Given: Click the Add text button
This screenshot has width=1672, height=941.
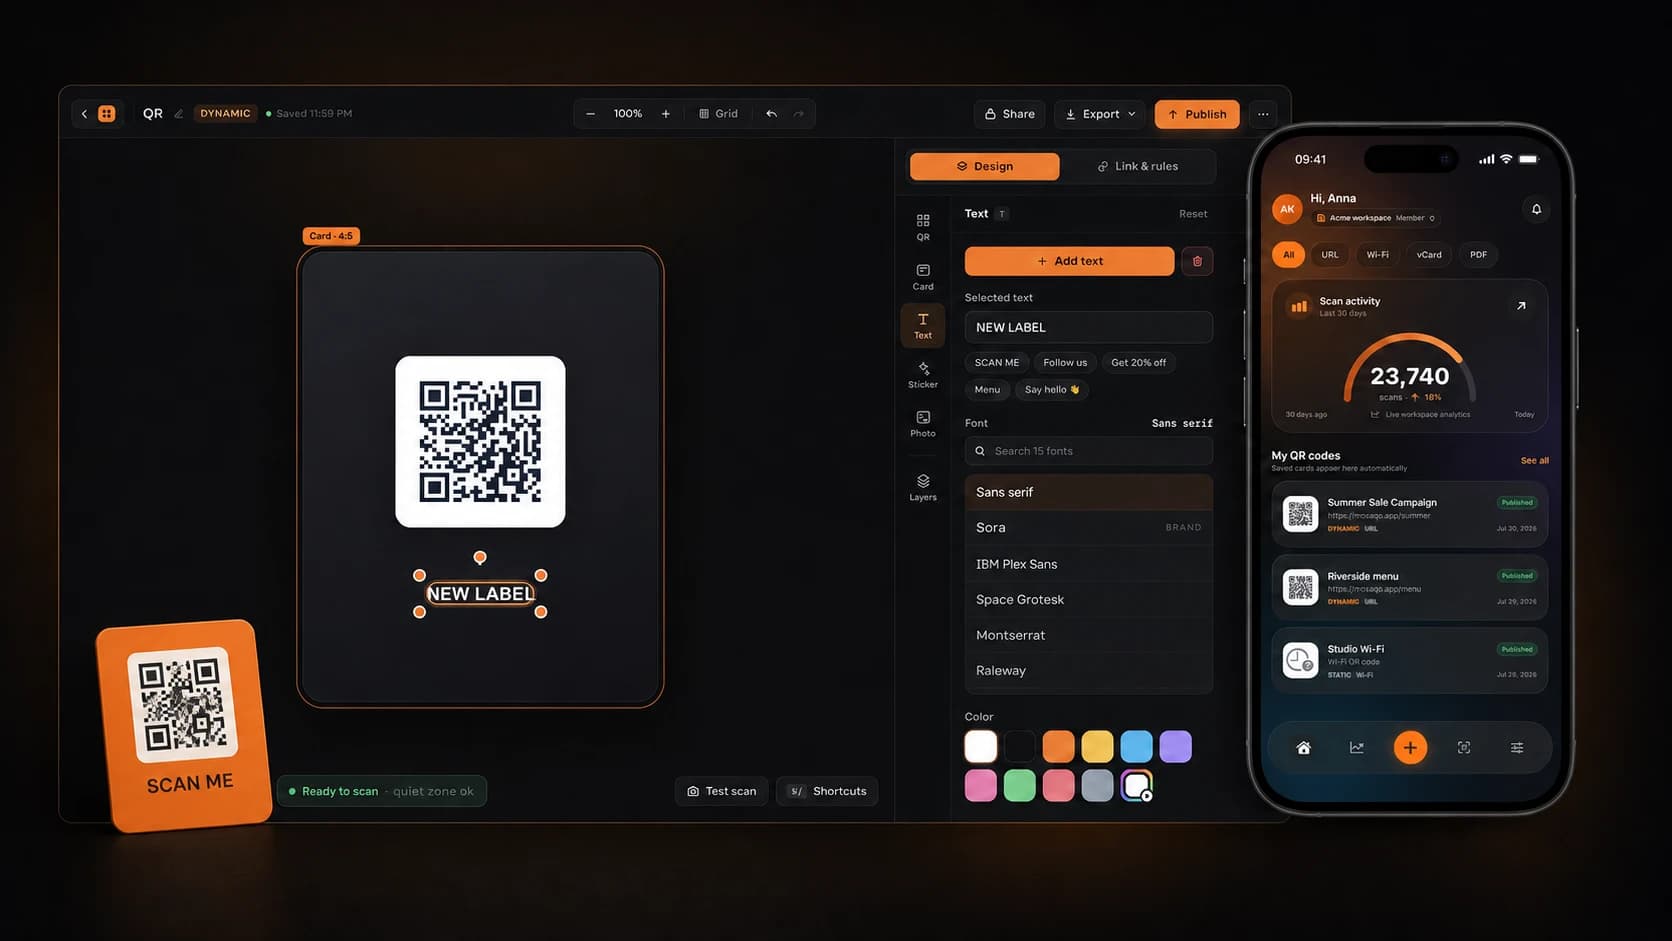Looking at the screenshot, I should point(1069,261).
